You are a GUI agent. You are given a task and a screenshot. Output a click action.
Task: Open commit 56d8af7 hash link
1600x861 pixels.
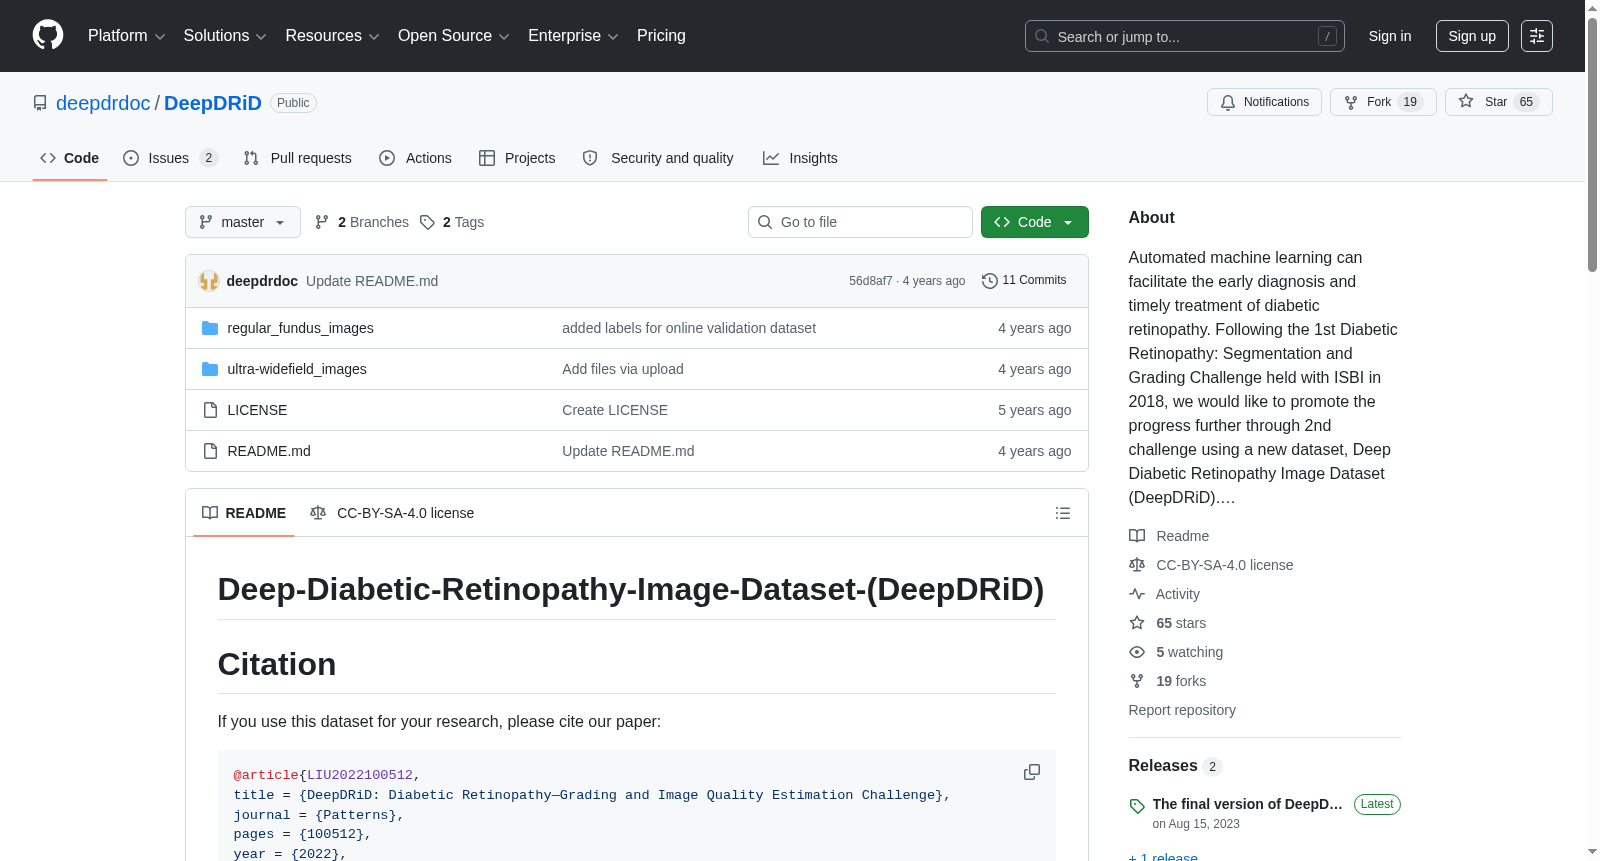(871, 281)
